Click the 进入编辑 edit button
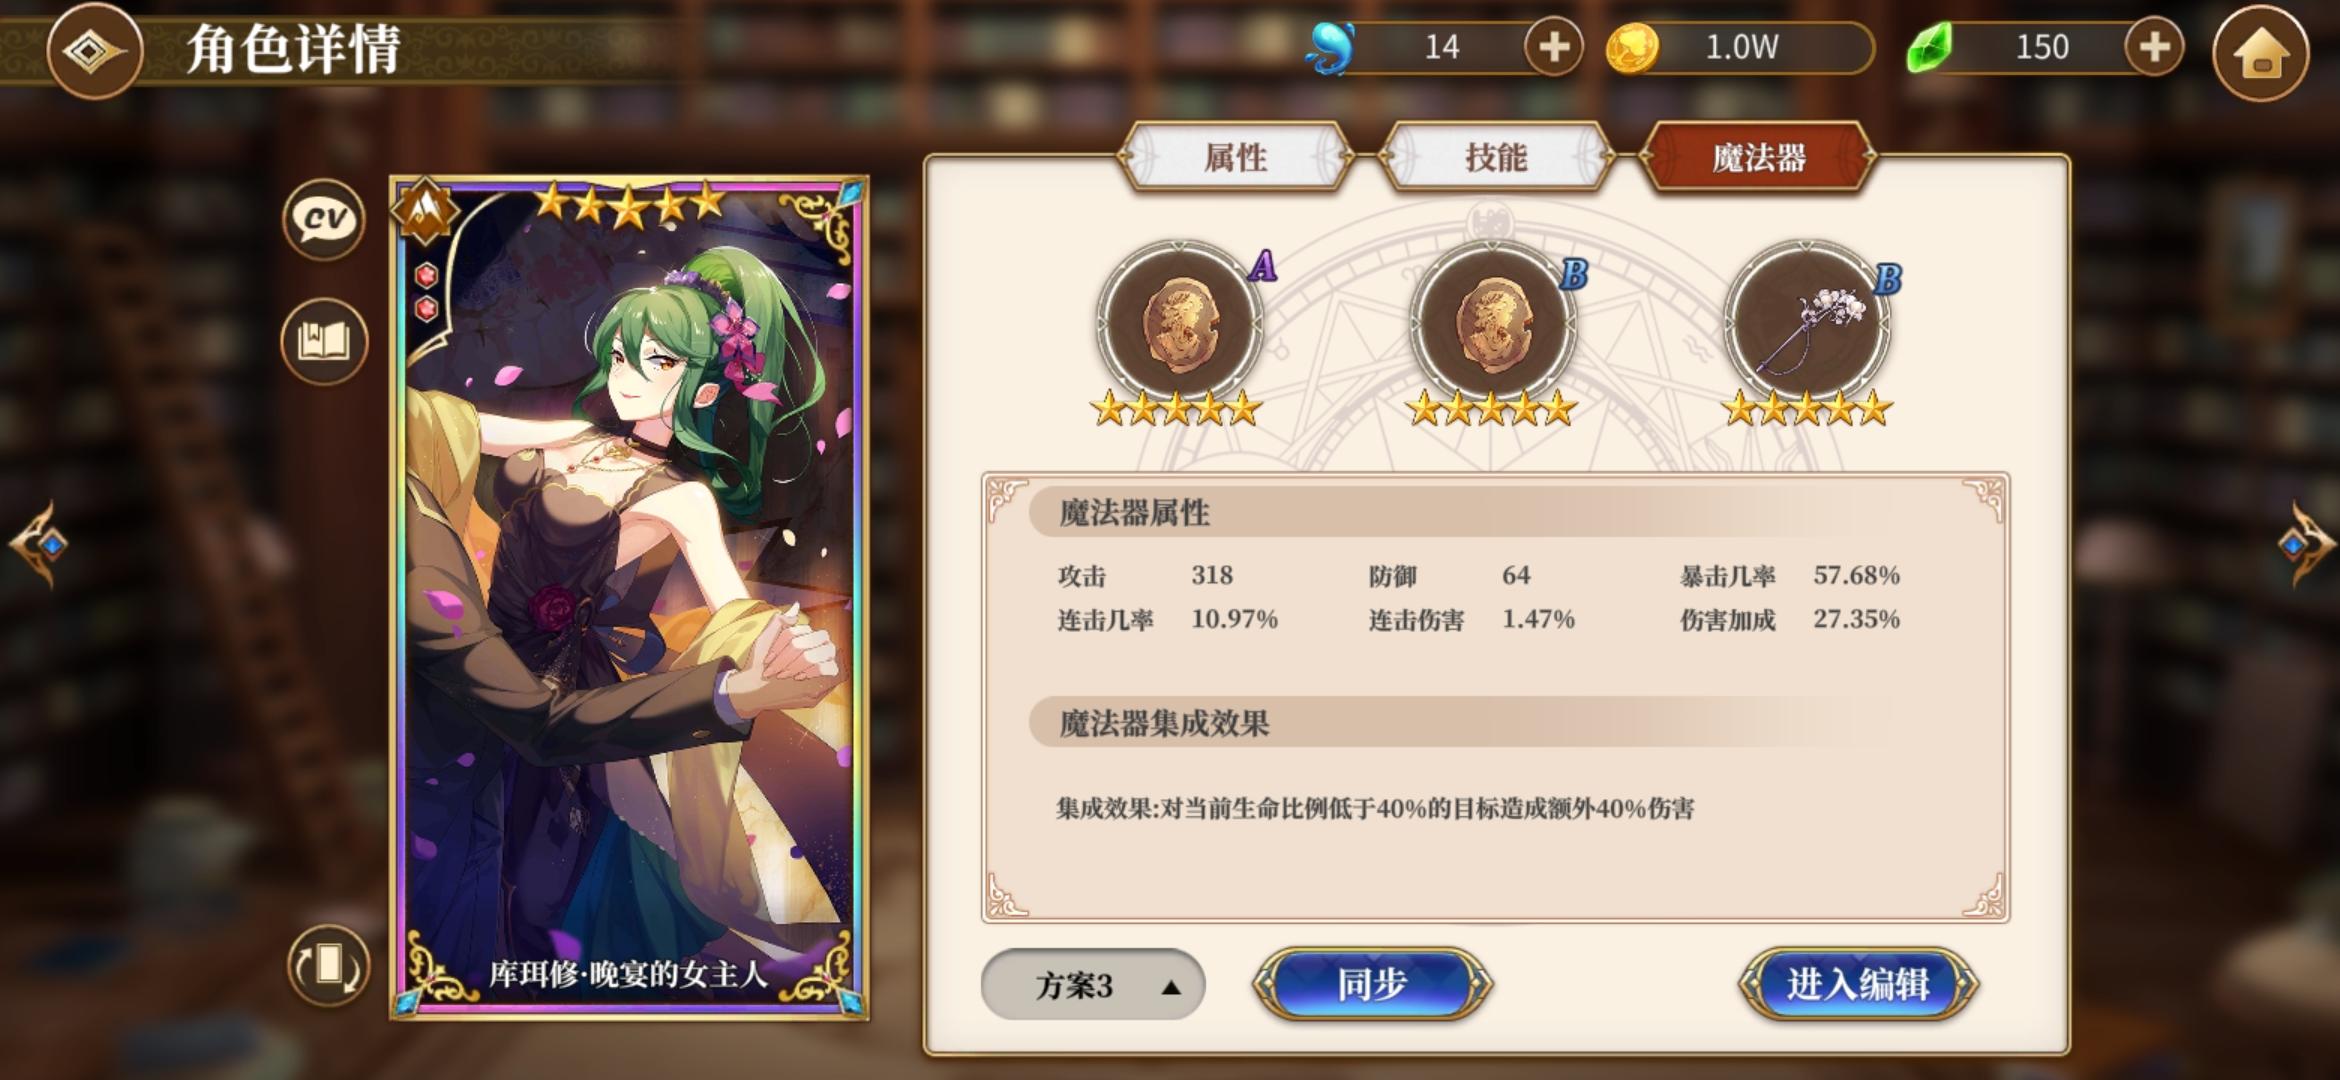 click(1859, 984)
